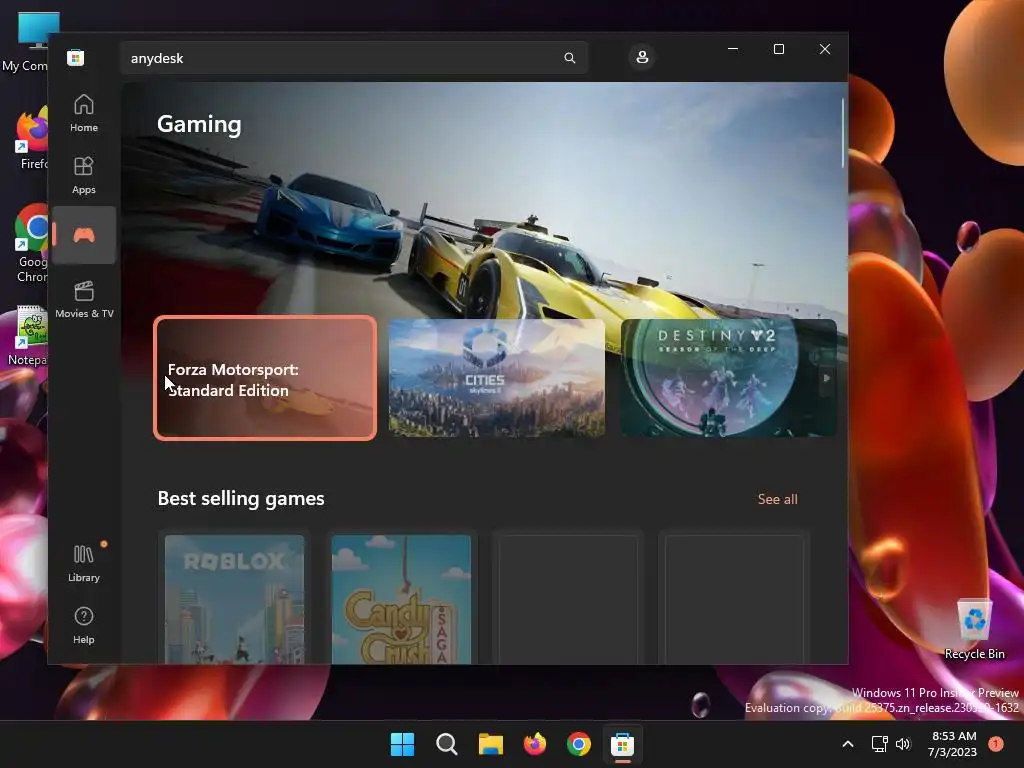
Task: Close the Microsoft Store window
Action: click(825, 49)
